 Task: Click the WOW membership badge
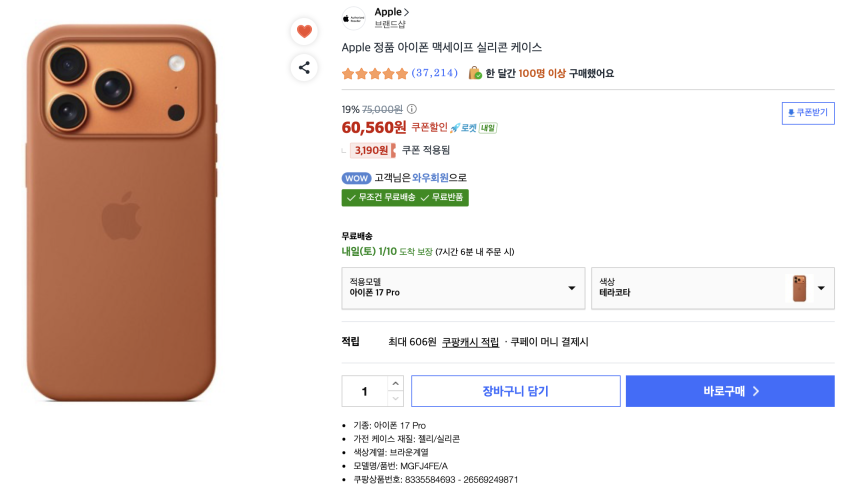point(356,178)
